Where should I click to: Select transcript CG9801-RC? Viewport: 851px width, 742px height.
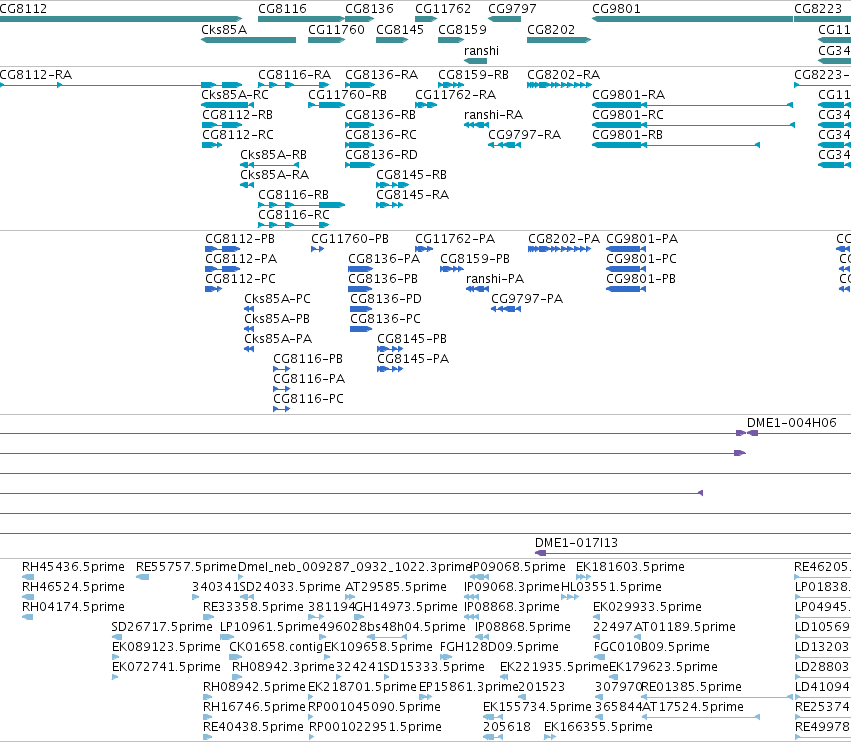[x=628, y=115]
